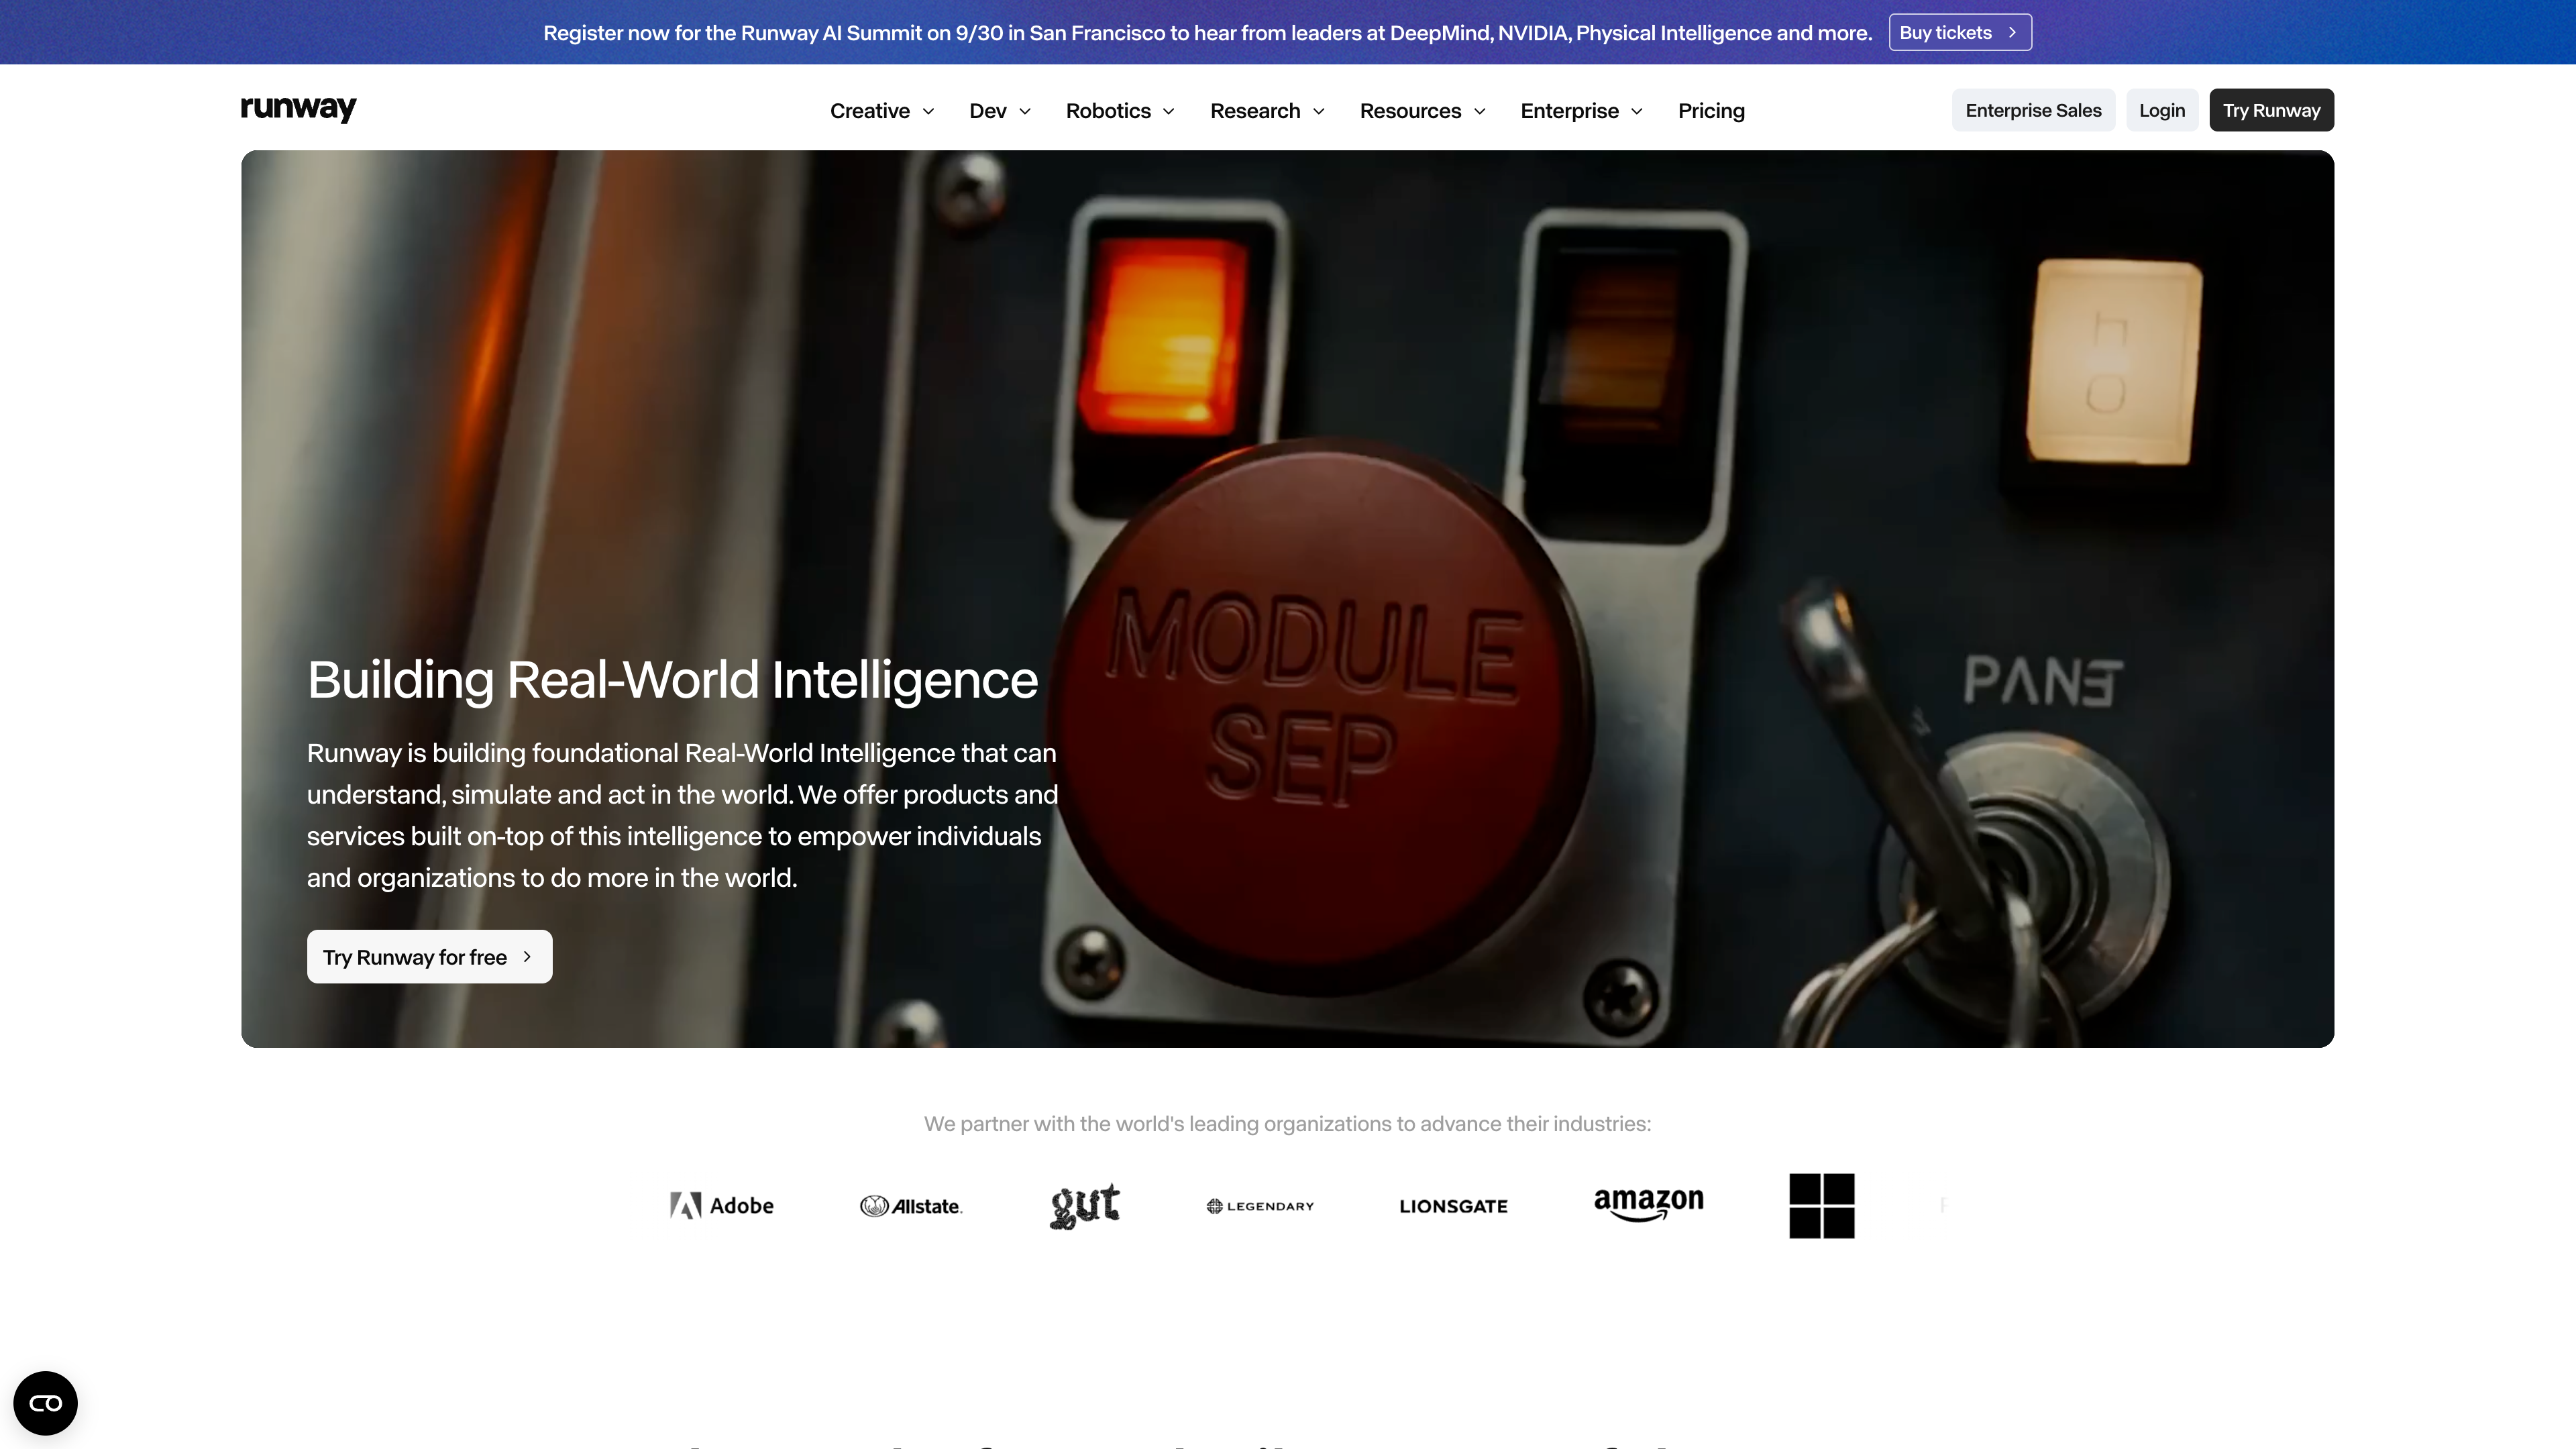
Task: Click the Login button
Action: 2162,110
